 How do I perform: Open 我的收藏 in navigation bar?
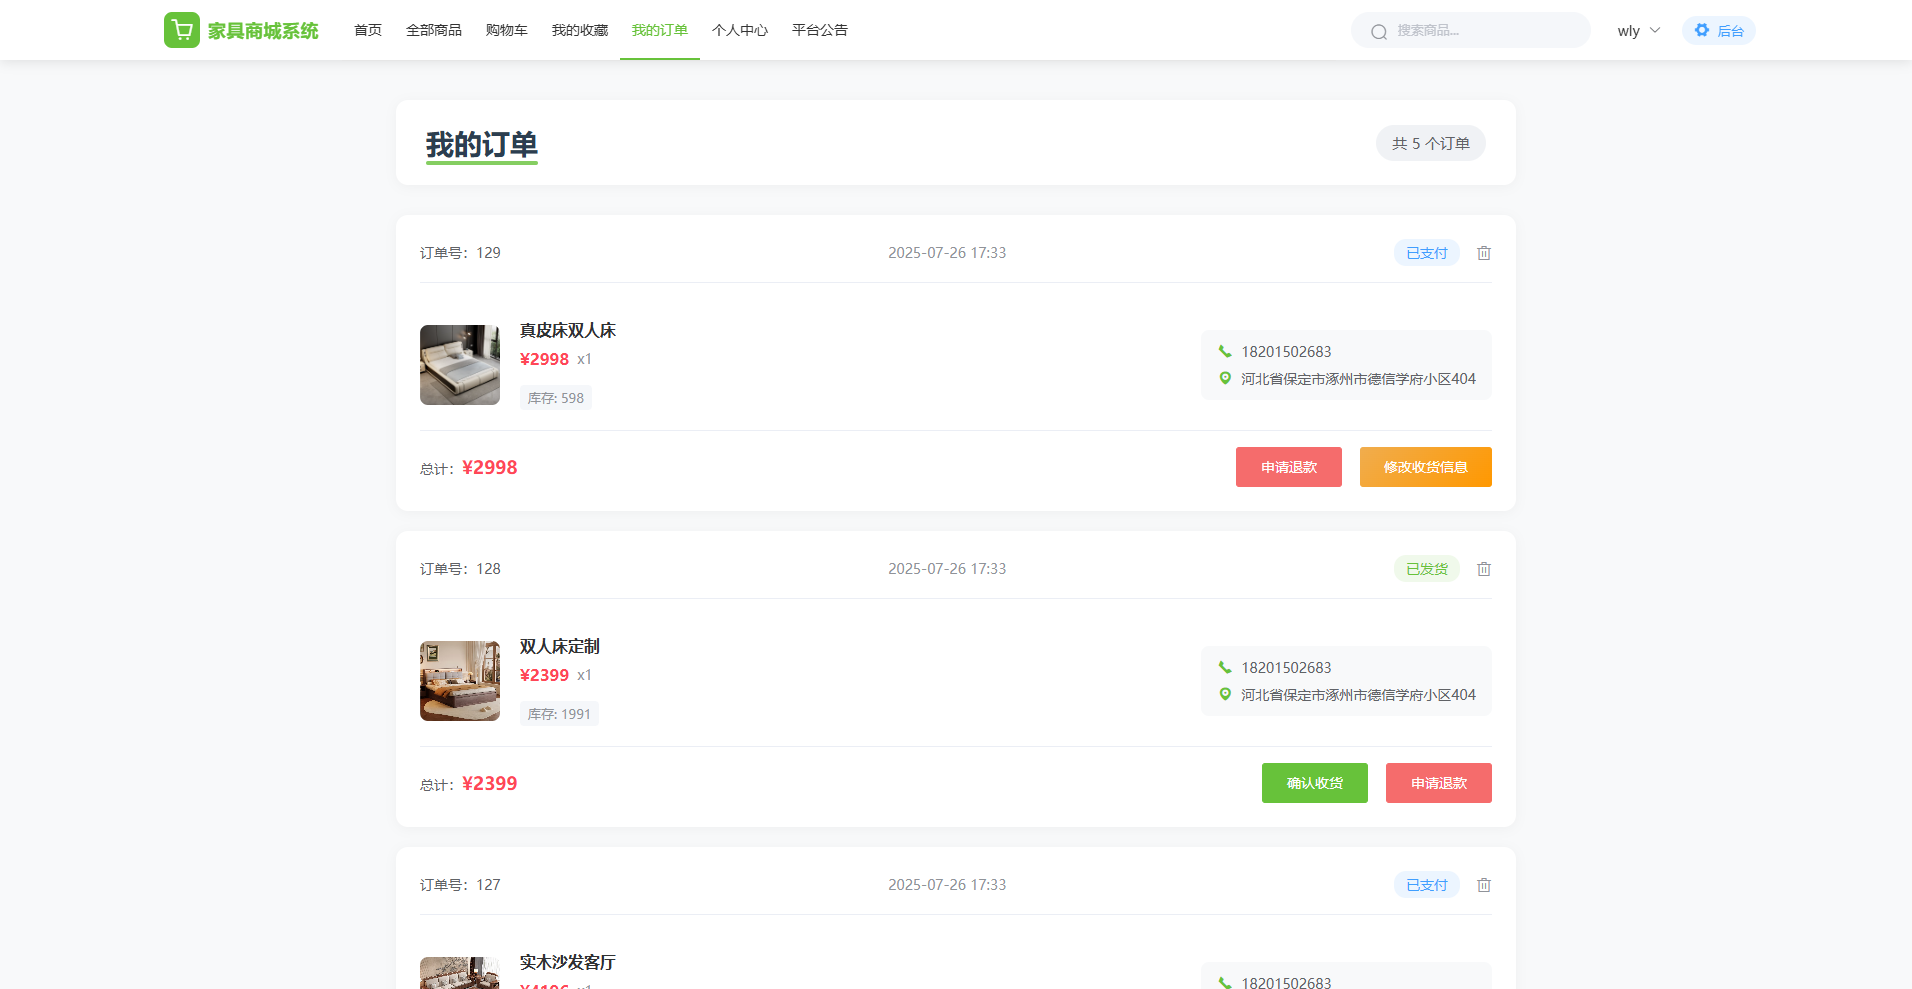pos(580,30)
